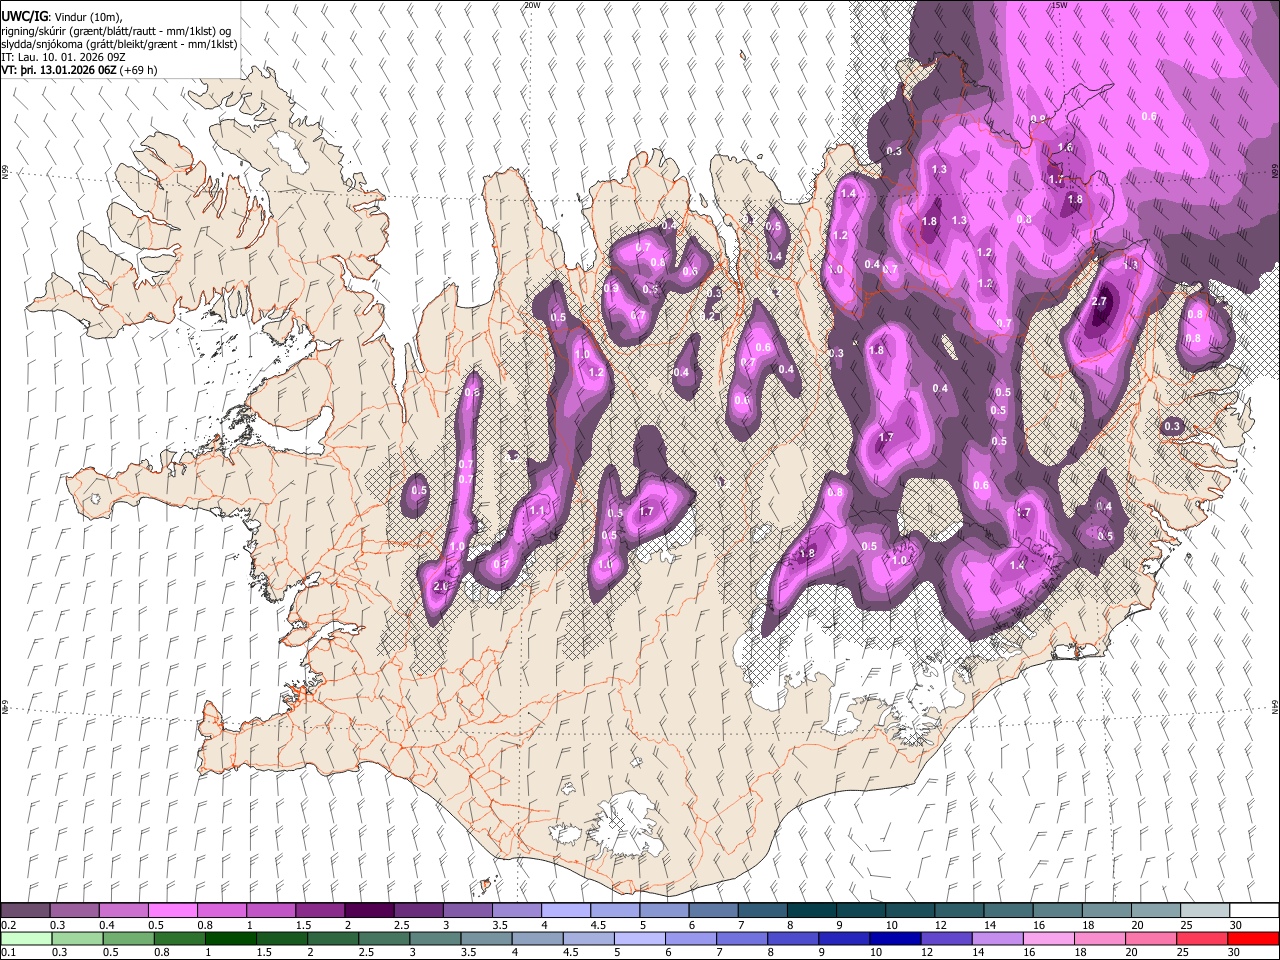Click pale green rain swatch between 0.1 and 0.3

[25, 938]
